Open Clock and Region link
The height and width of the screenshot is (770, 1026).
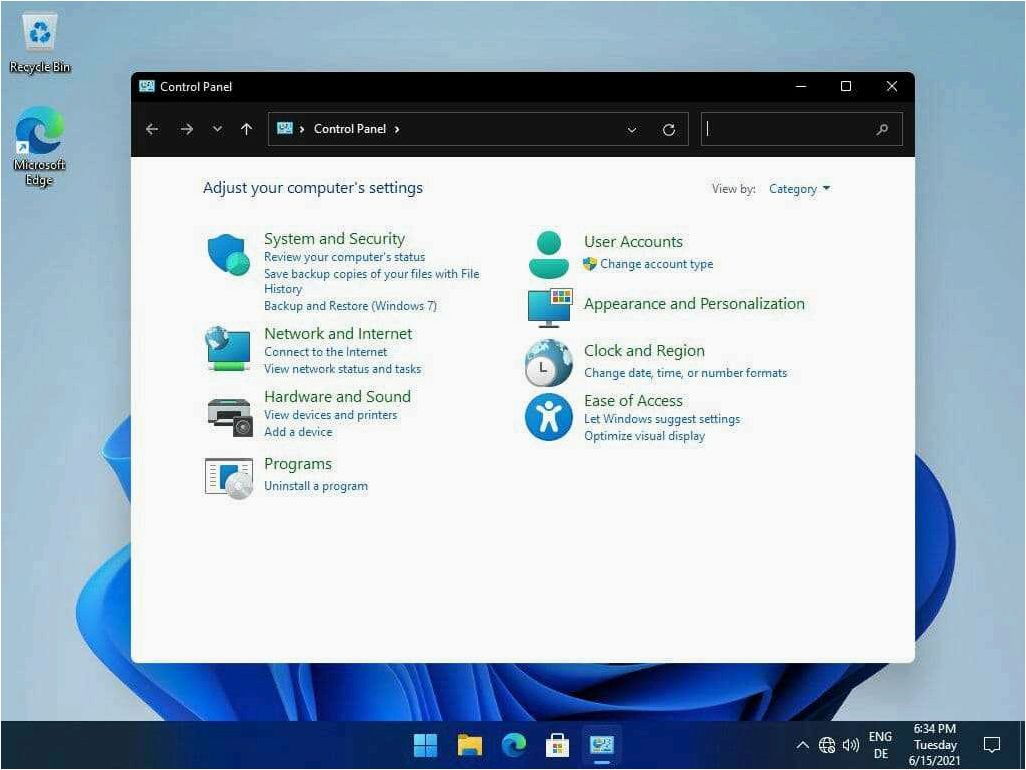pyautogui.click(x=644, y=351)
